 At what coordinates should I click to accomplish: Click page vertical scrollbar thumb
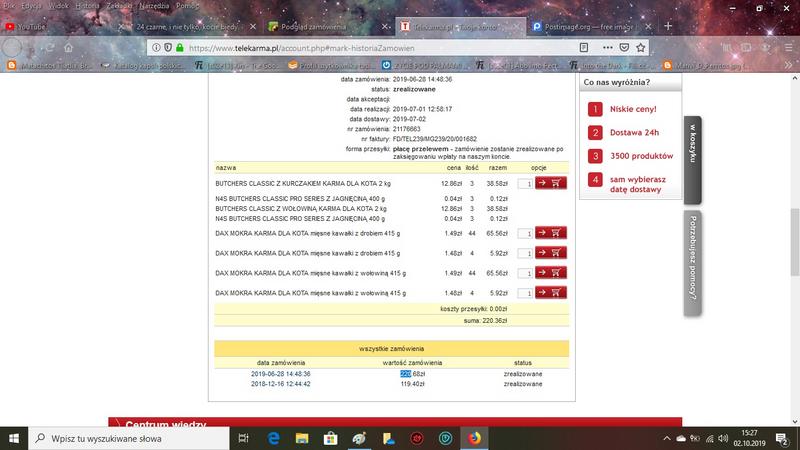794,242
